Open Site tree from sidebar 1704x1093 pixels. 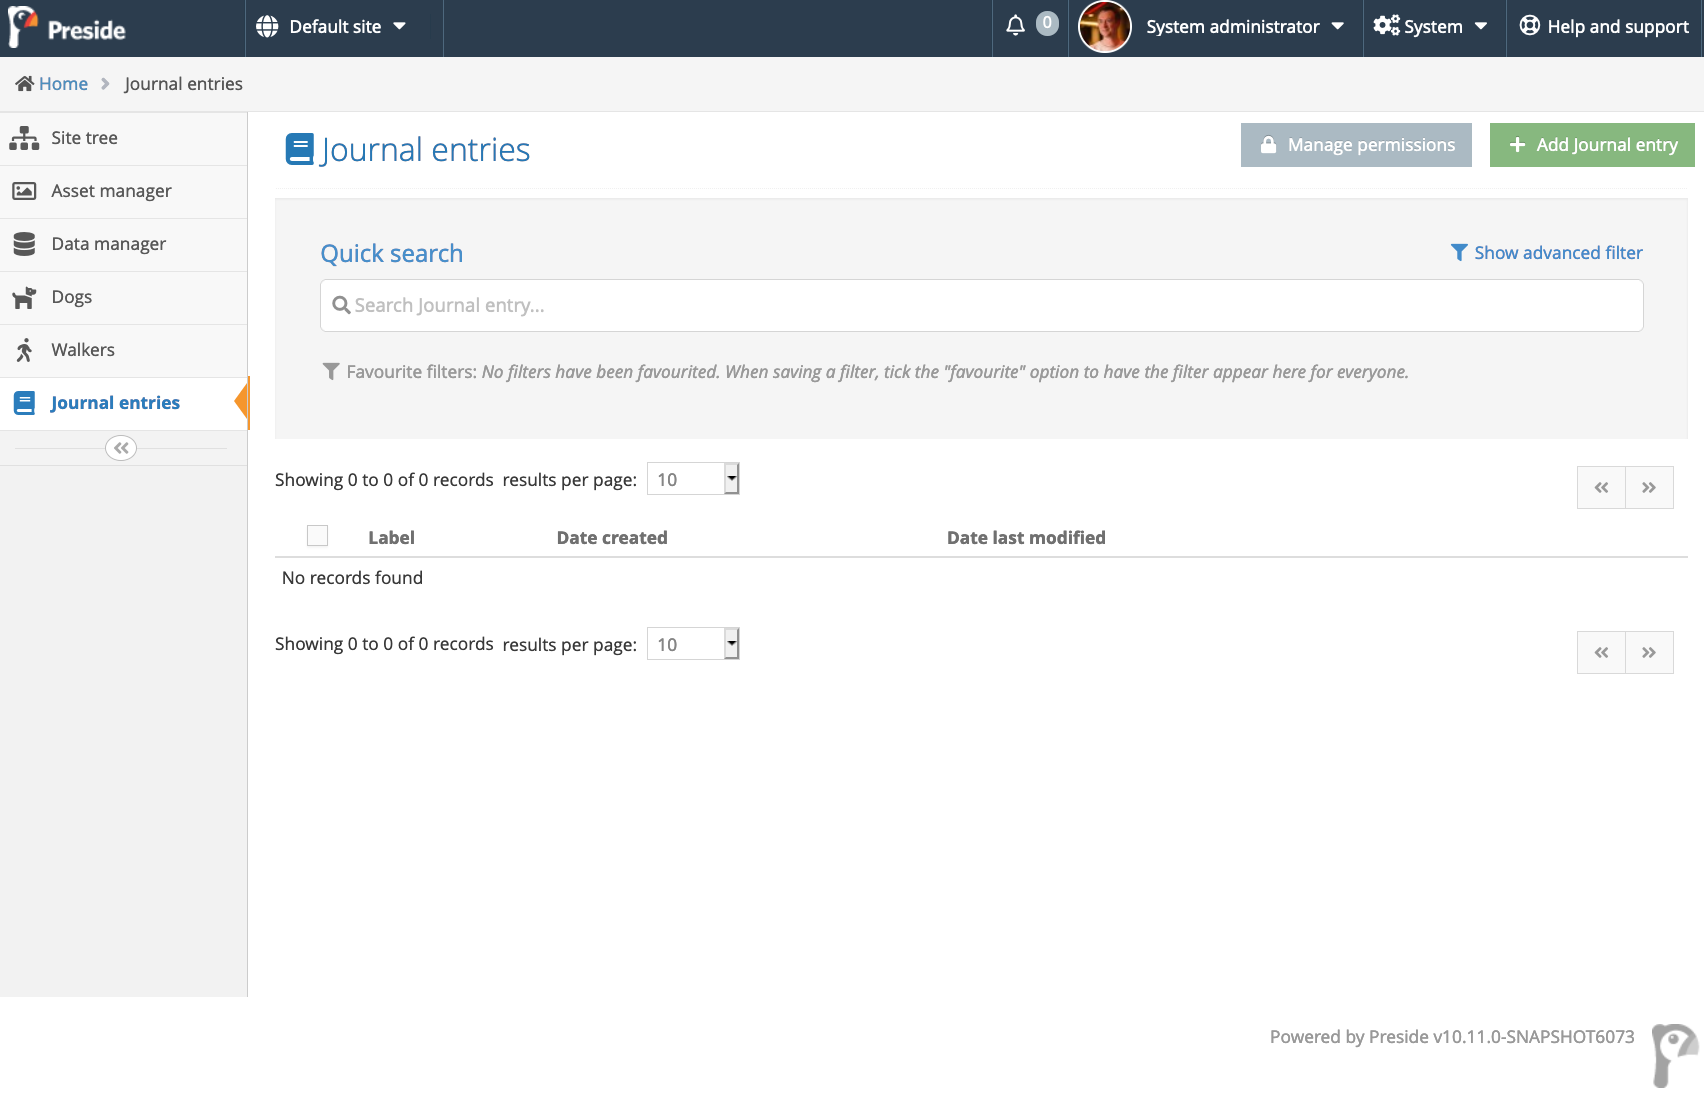tap(84, 138)
